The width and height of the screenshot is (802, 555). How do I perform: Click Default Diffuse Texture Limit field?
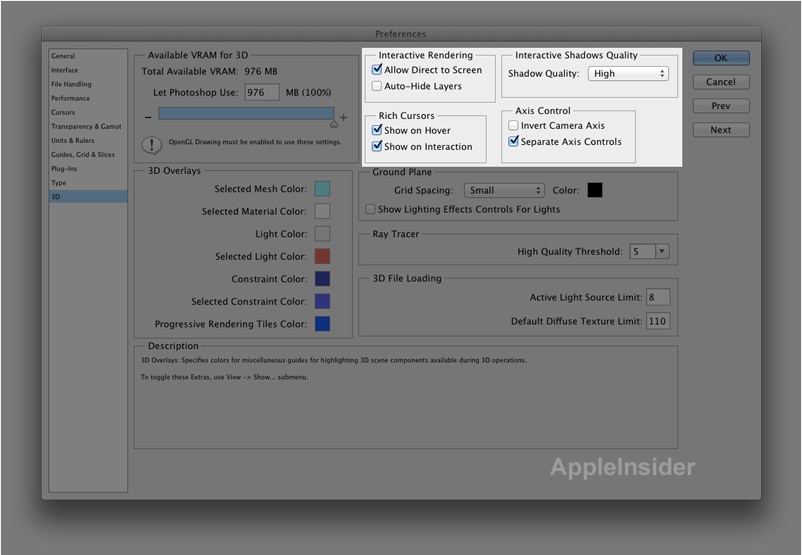pos(658,321)
